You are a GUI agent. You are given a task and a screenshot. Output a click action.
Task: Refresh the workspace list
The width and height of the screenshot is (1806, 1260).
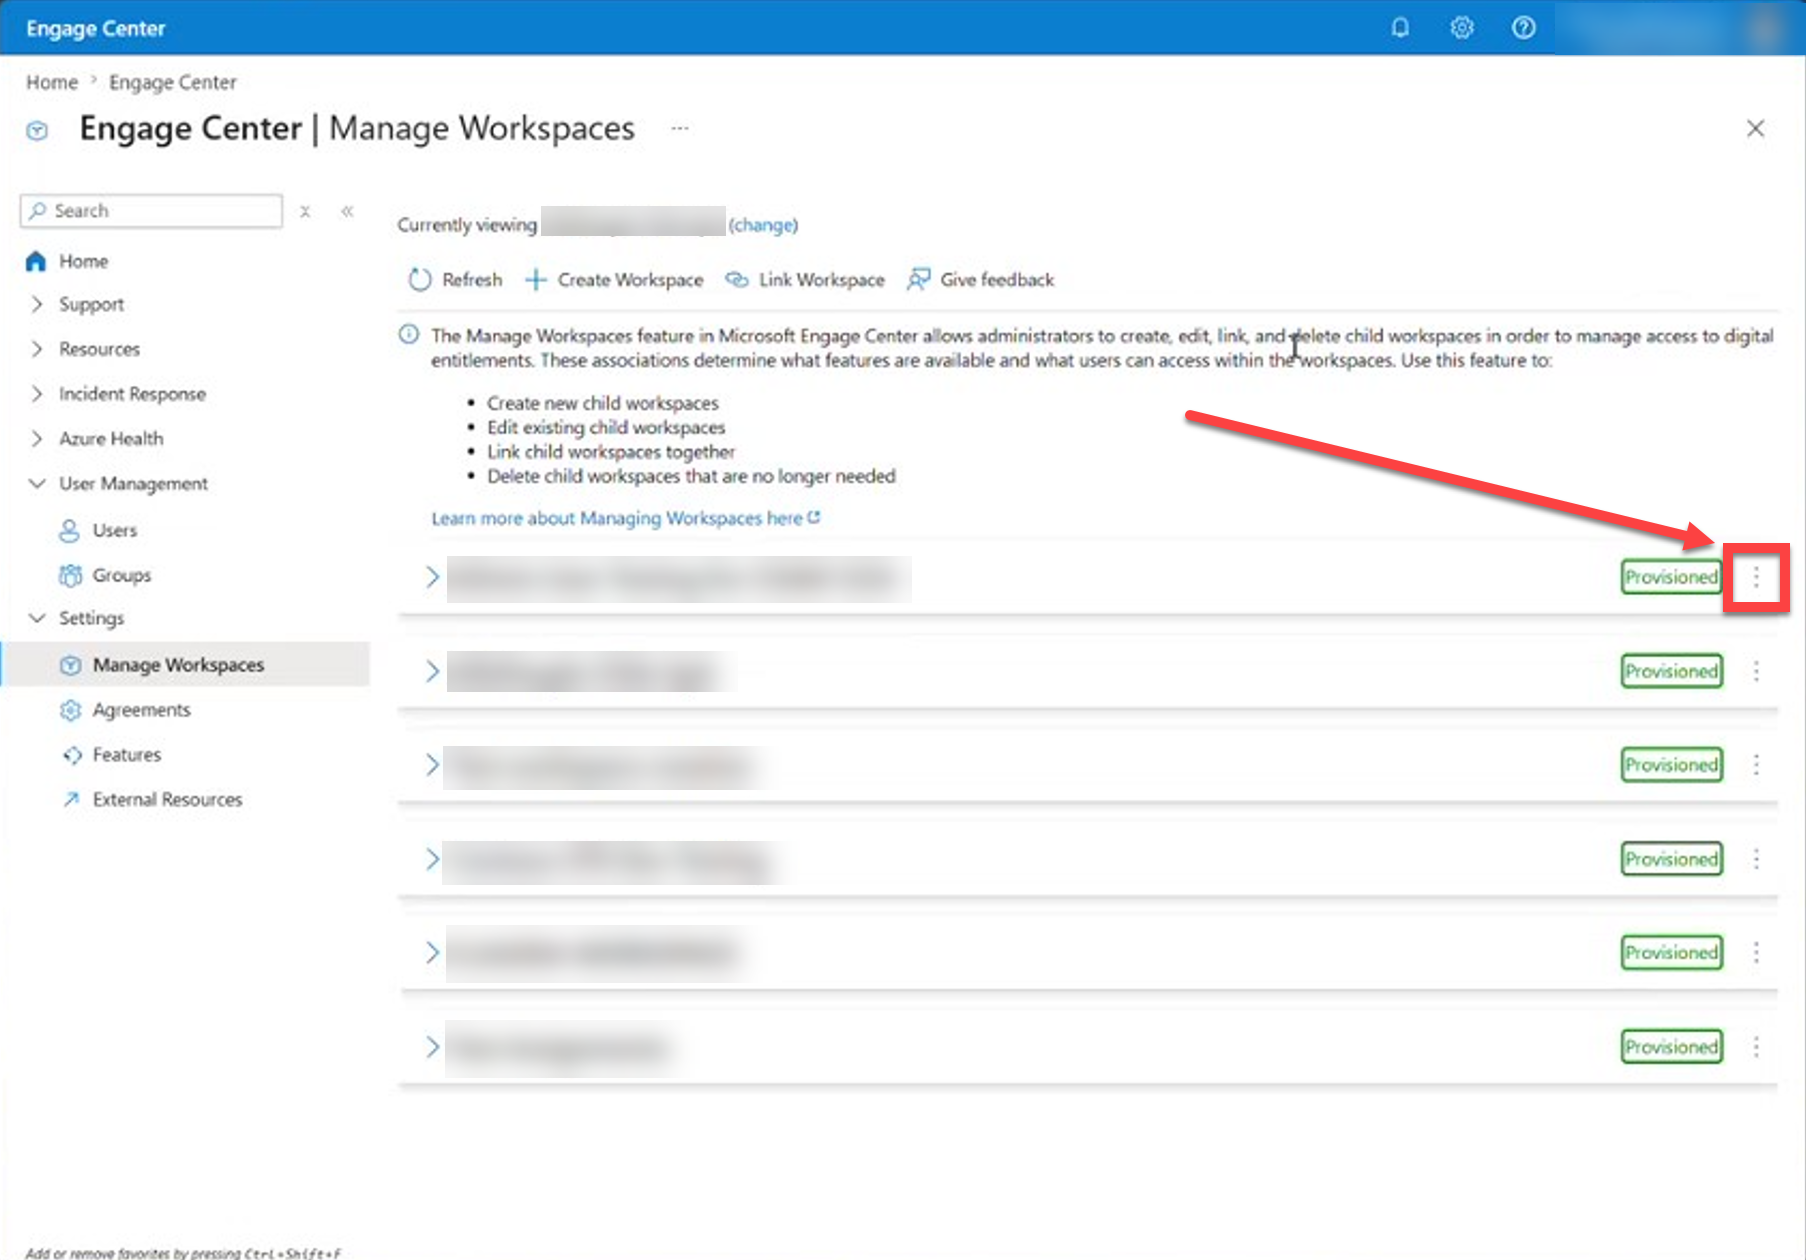pos(456,280)
